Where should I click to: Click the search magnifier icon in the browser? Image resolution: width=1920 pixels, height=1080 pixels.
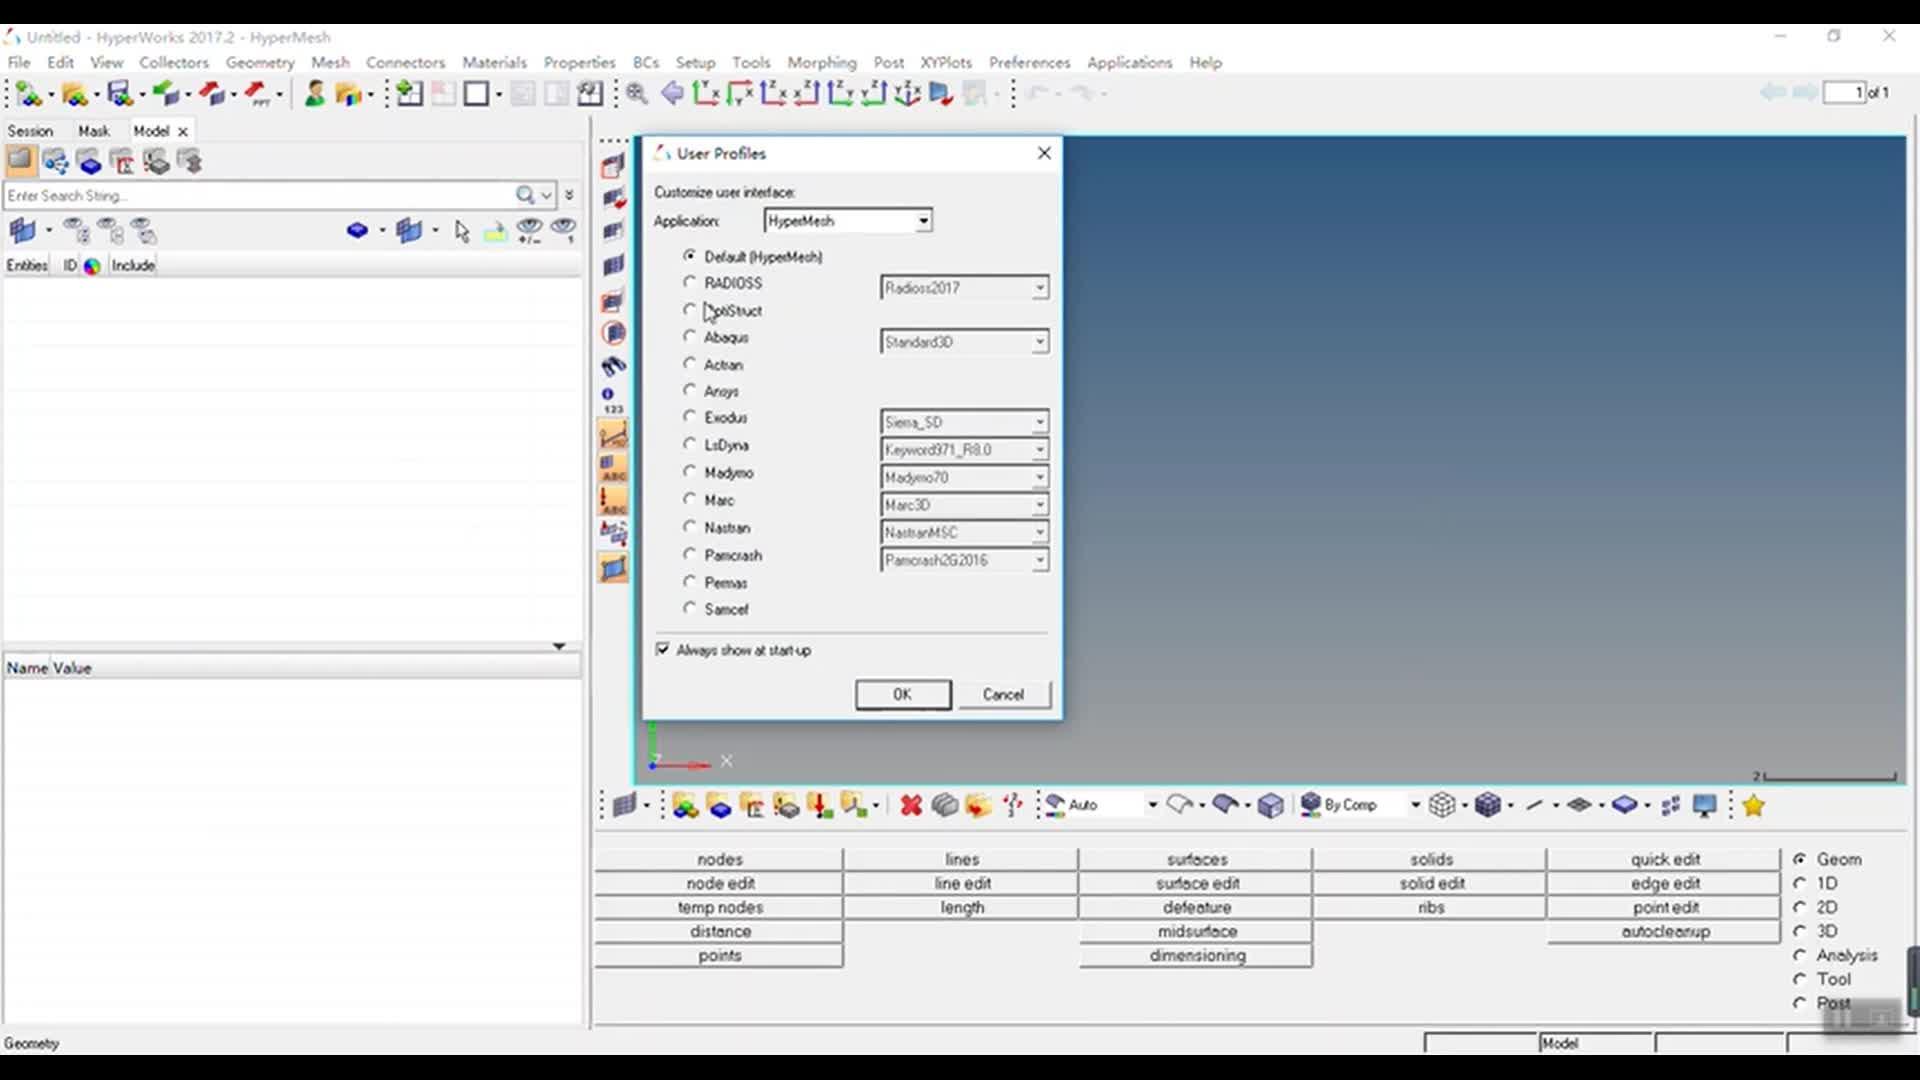tap(524, 195)
